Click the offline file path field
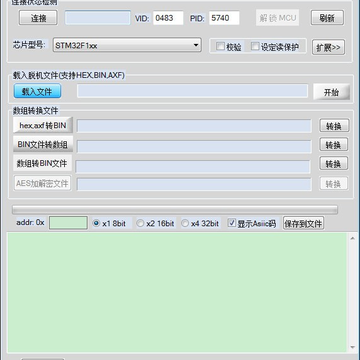 tap(192, 91)
